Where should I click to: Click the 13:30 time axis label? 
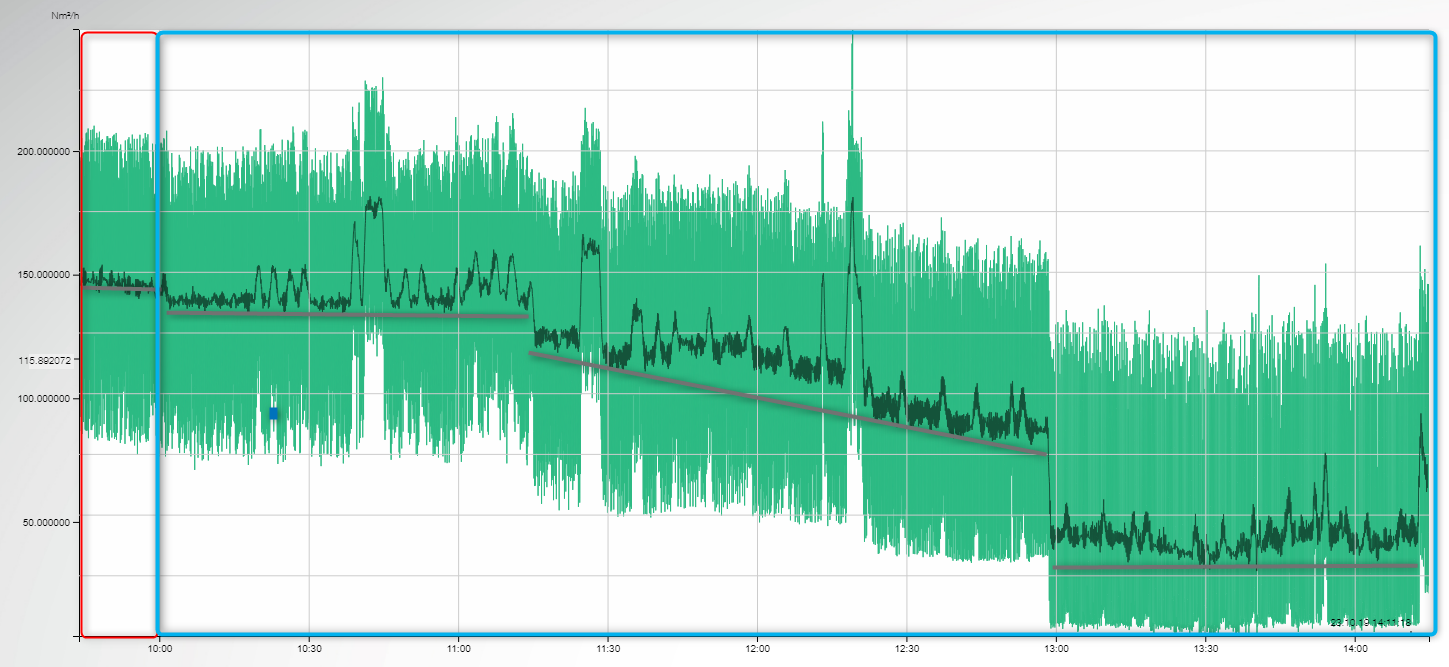point(1206,649)
